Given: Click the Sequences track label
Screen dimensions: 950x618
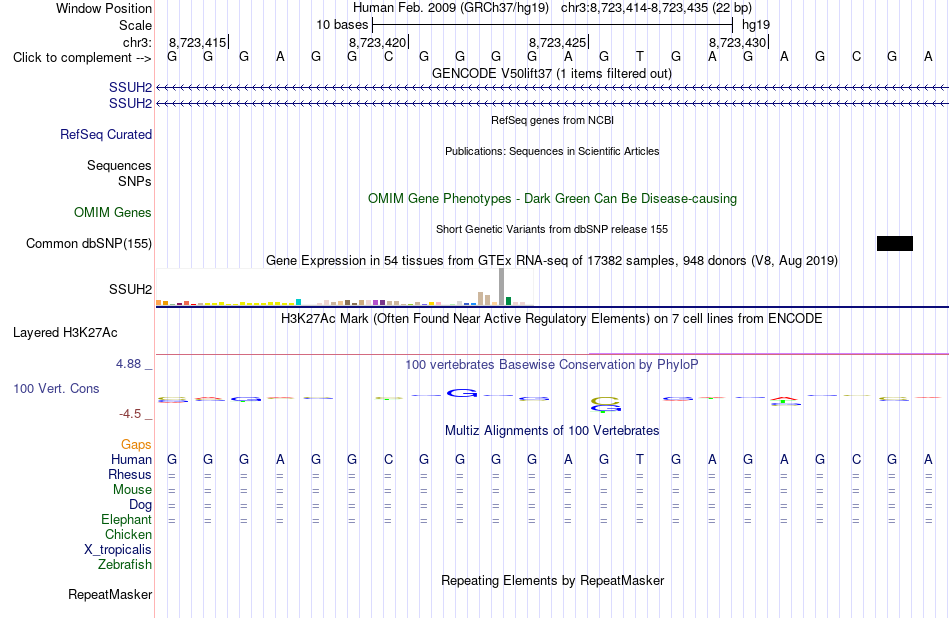Looking at the screenshot, I should coord(119,165).
